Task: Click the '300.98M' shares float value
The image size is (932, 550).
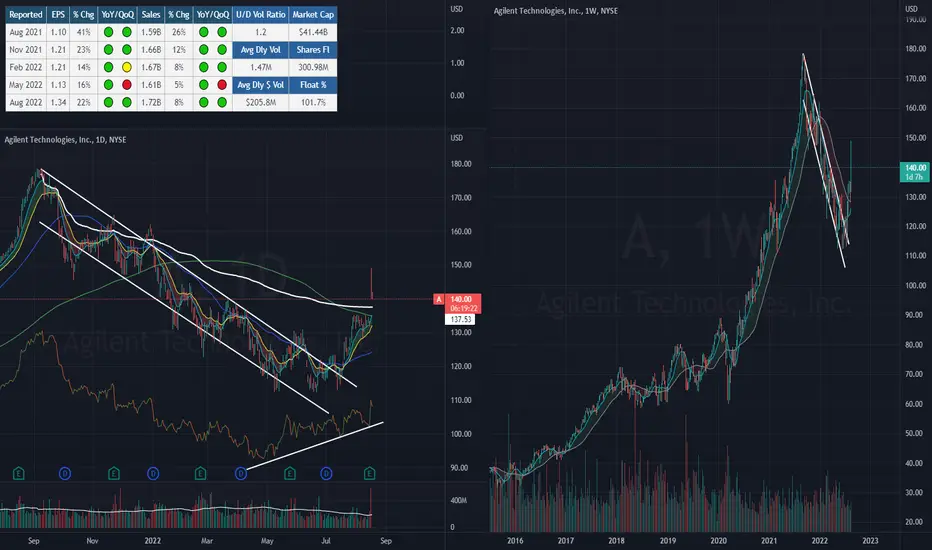Action: coord(313,67)
